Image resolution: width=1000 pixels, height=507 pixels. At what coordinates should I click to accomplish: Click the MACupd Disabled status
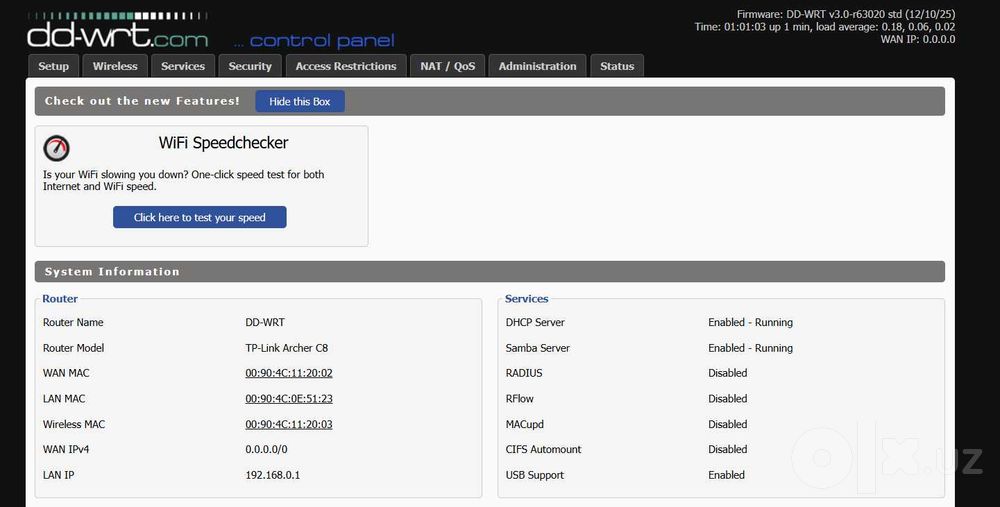point(728,424)
